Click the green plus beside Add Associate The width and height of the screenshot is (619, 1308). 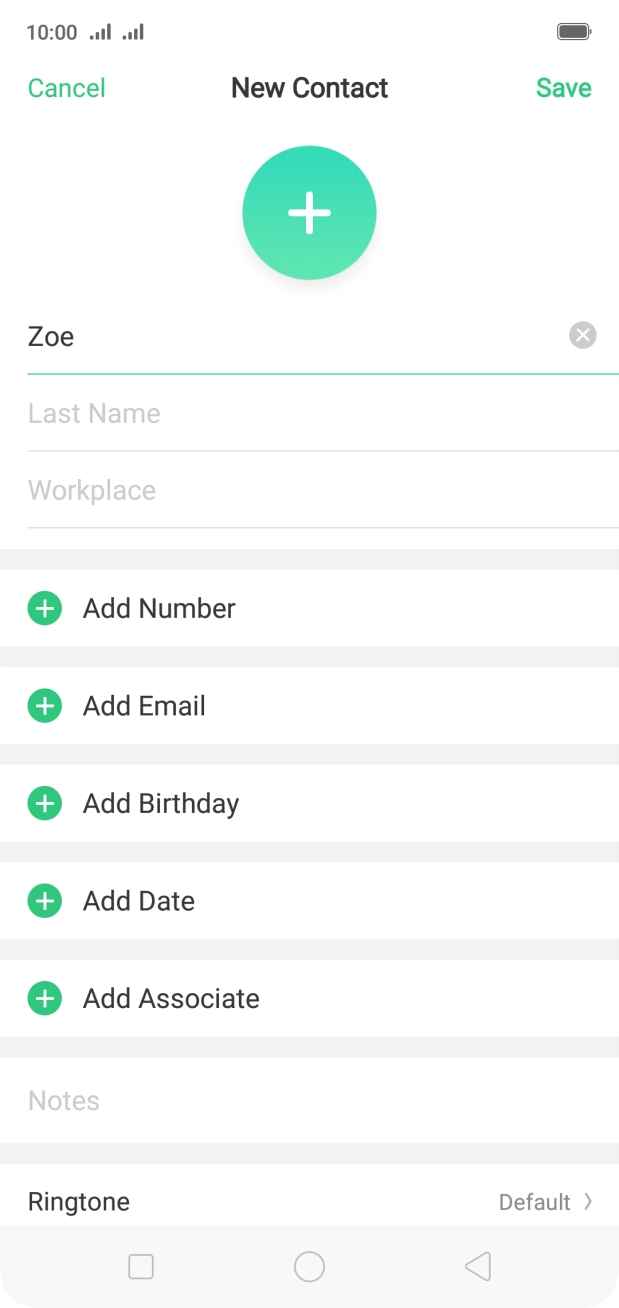pos(44,998)
